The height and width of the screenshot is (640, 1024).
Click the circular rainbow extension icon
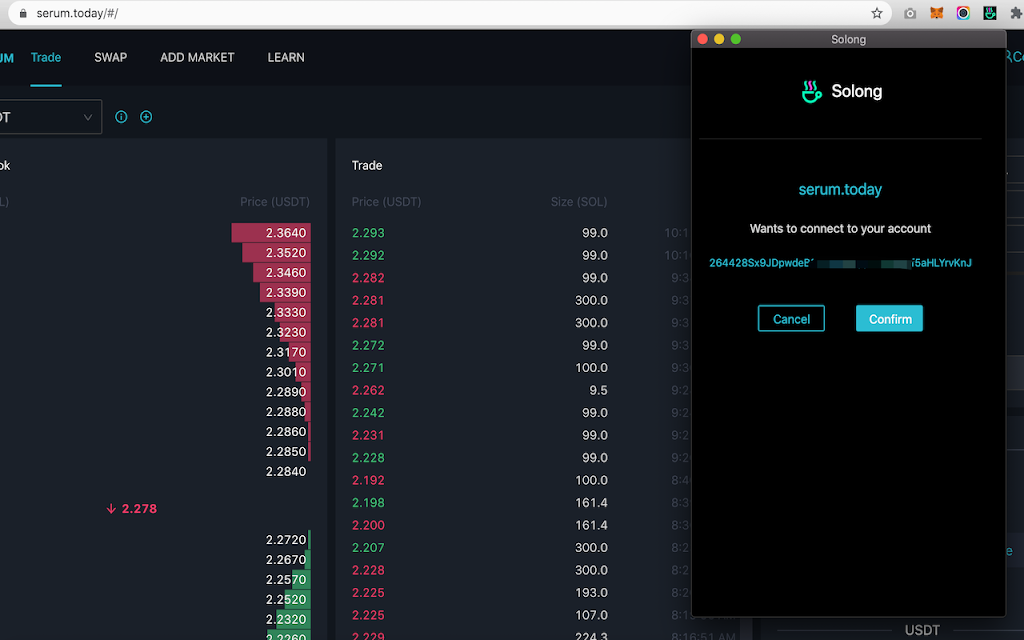pyautogui.click(x=963, y=13)
